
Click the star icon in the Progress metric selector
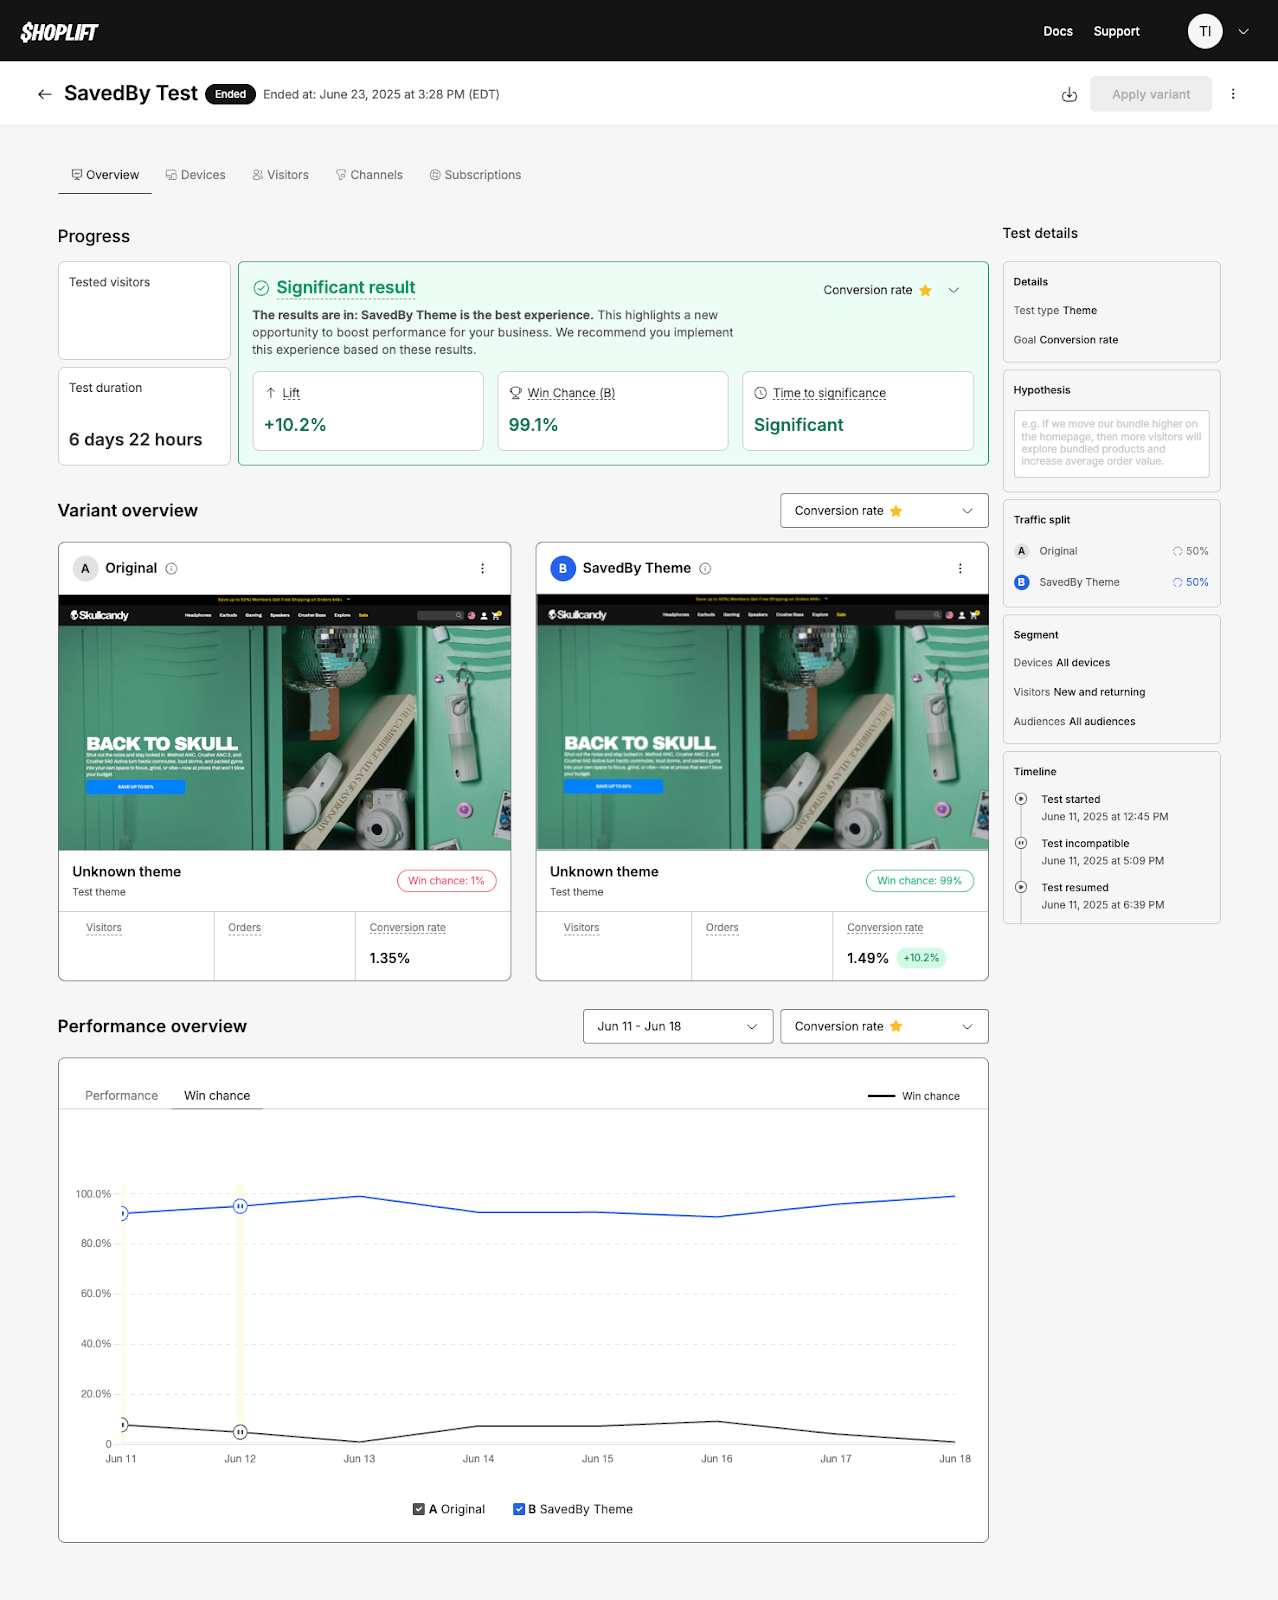click(x=925, y=290)
